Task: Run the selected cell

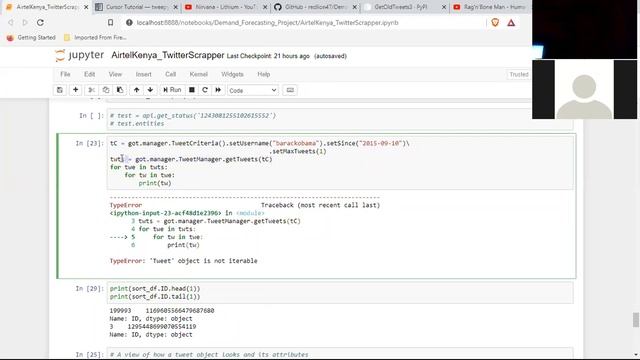Action: coord(172,90)
